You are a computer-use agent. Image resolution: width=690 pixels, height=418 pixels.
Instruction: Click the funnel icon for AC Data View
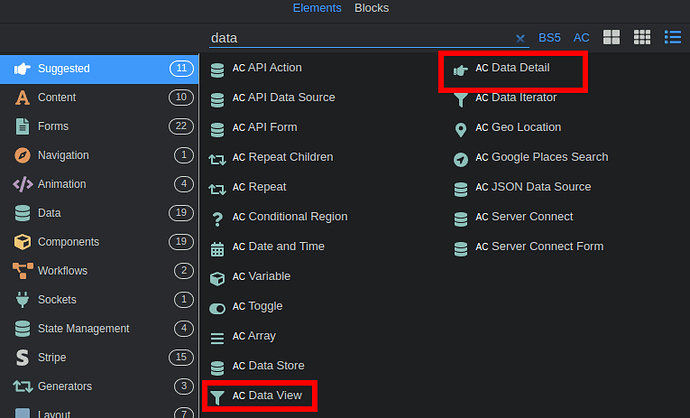tap(217, 397)
